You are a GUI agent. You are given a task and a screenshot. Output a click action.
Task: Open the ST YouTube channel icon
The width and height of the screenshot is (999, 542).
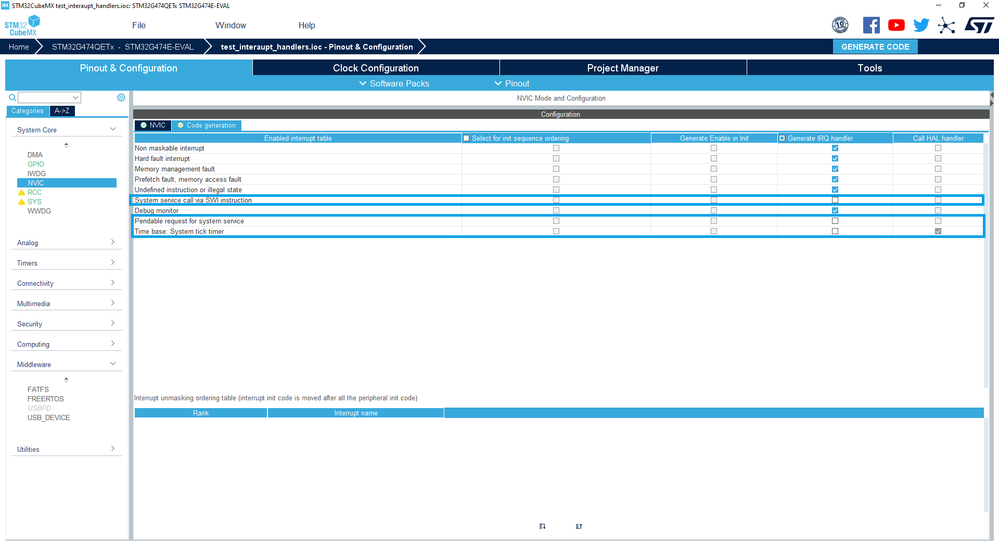click(x=896, y=25)
